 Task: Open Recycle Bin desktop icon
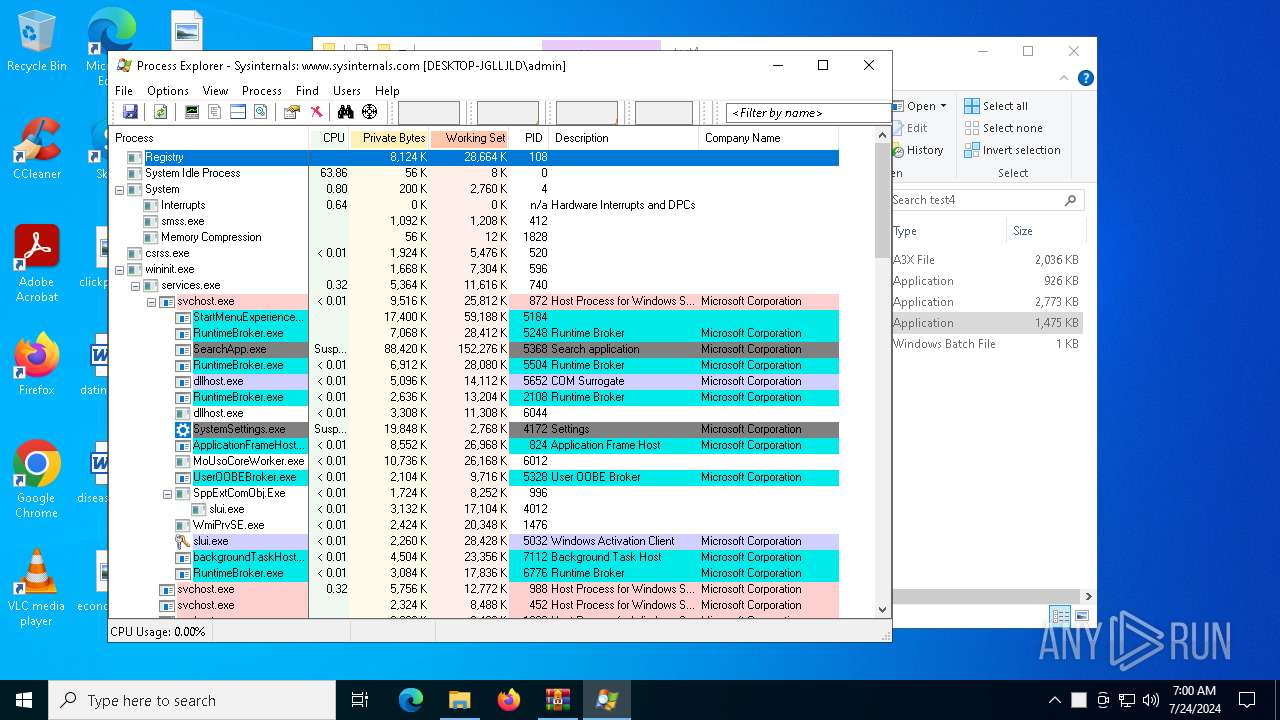(x=36, y=42)
